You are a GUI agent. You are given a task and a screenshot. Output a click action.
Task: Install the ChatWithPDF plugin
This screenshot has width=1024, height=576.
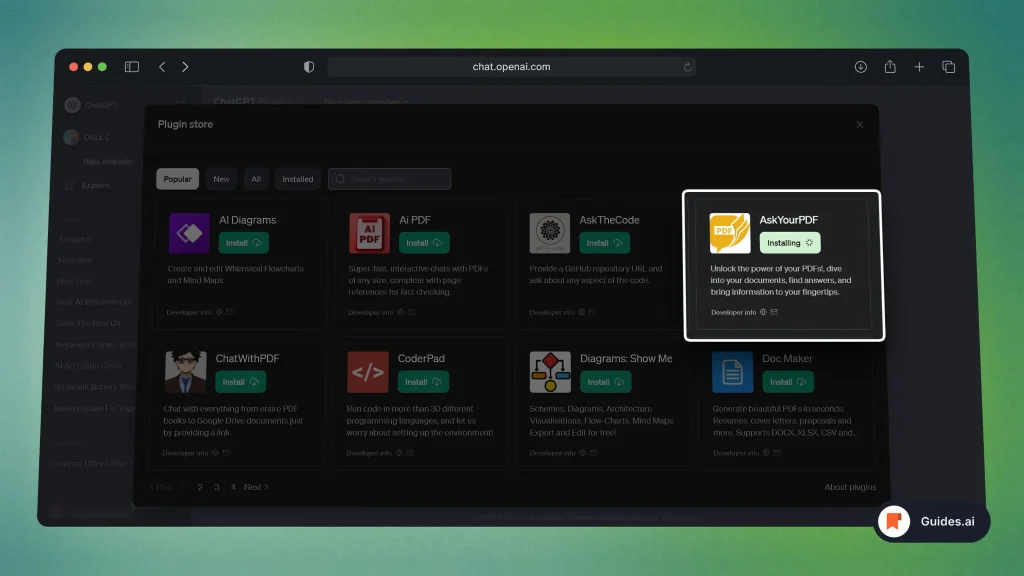pos(240,382)
